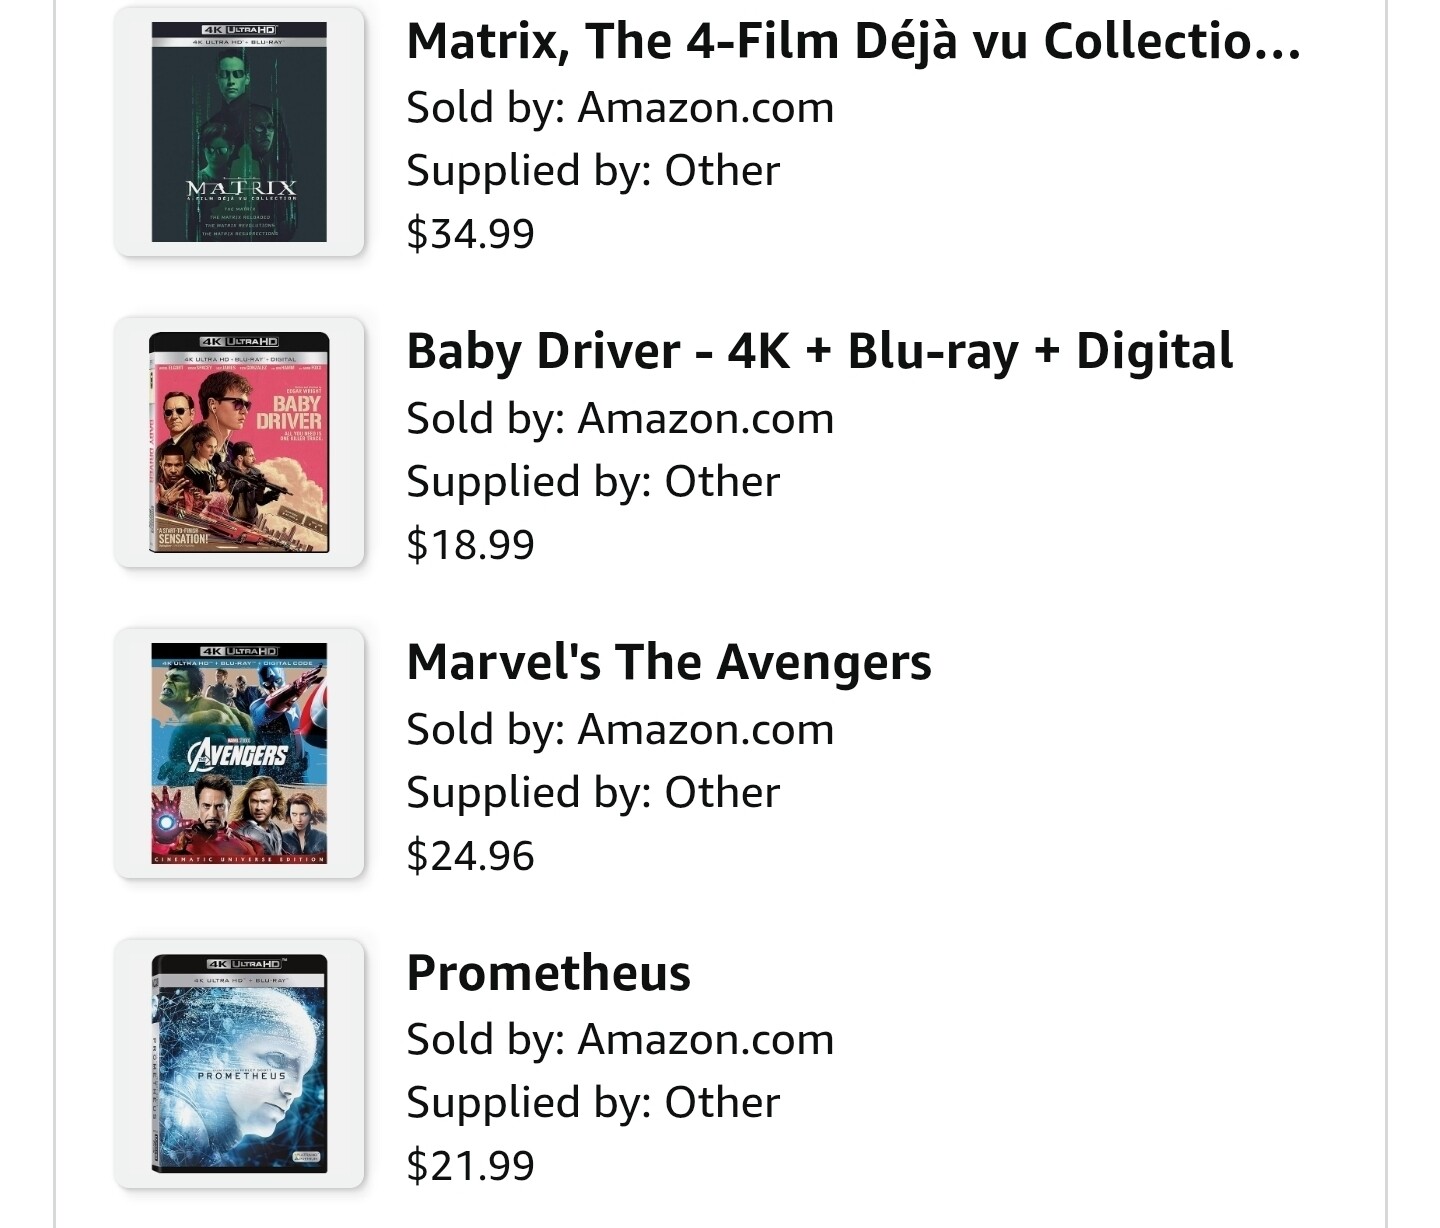Tap "Supplied by: Other" under Prometheus
The height and width of the screenshot is (1228, 1440).
[592, 1103]
